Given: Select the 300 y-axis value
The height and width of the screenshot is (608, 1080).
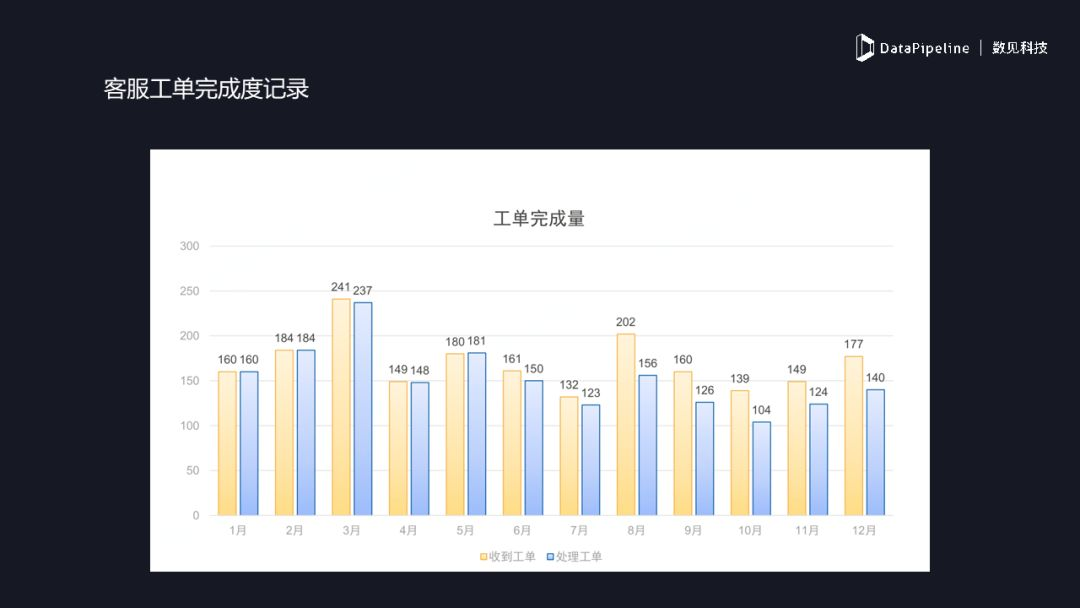Looking at the screenshot, I should 189,246.
